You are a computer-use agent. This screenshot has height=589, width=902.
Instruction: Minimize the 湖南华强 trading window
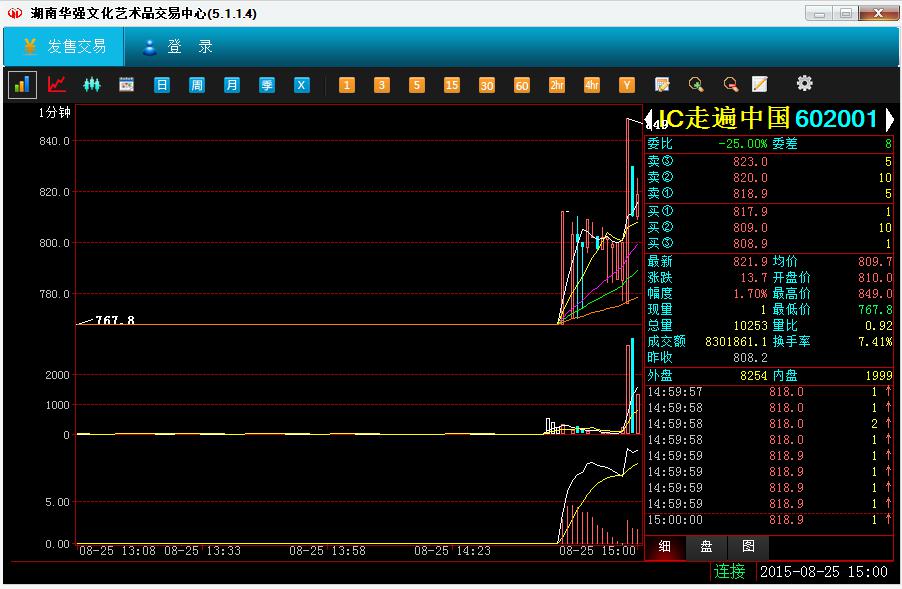(819, 13)
